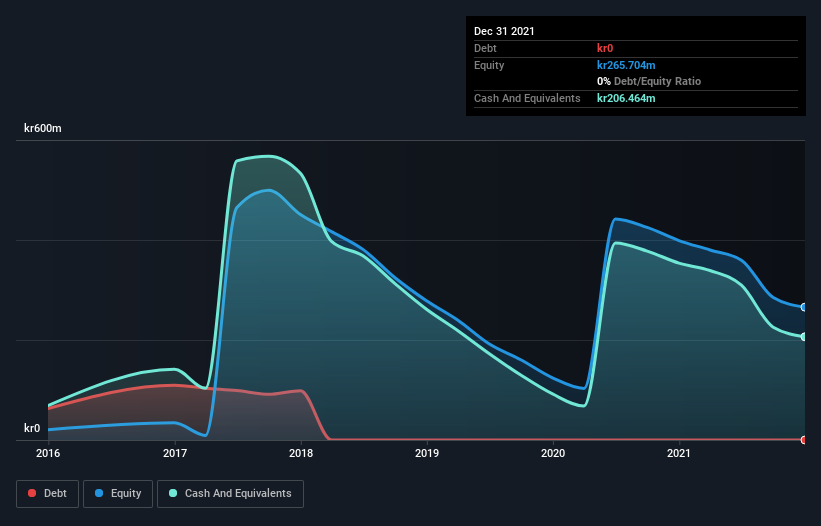The height and width of the screenshot is (526, 821).
Task: Click the 2018 x-axis label
Action: coord(301,453)
